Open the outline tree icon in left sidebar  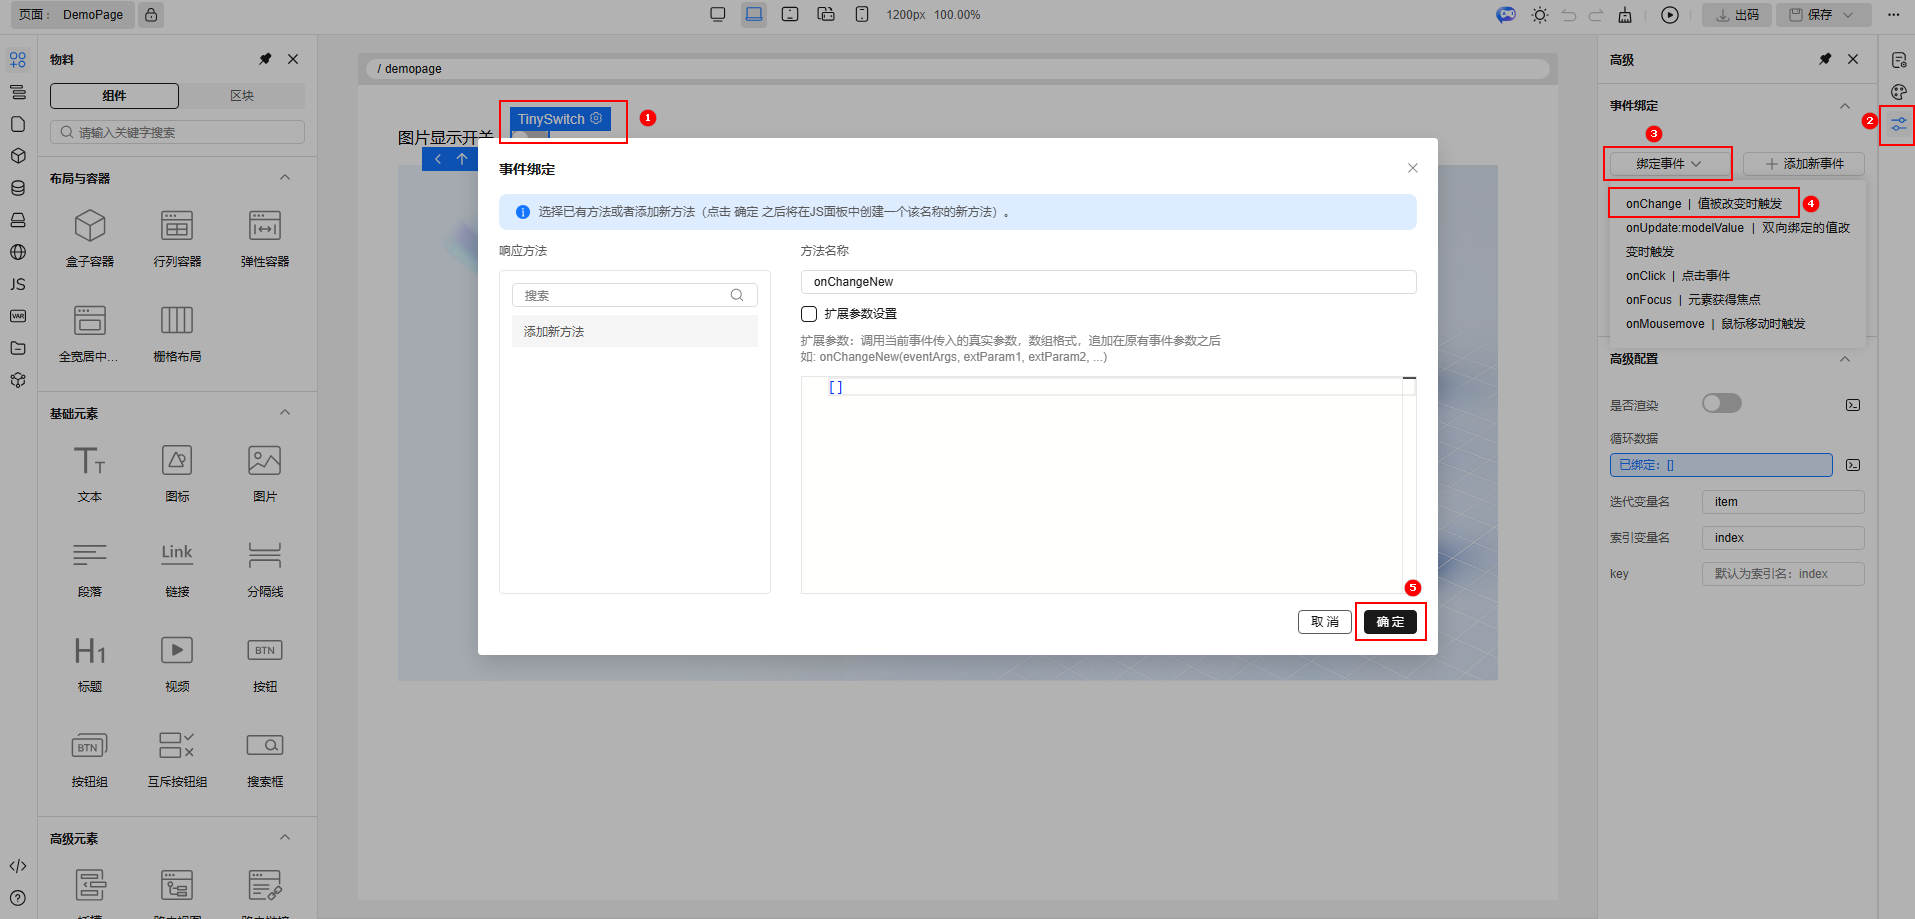pyautogui.click(x=18, y=92)
